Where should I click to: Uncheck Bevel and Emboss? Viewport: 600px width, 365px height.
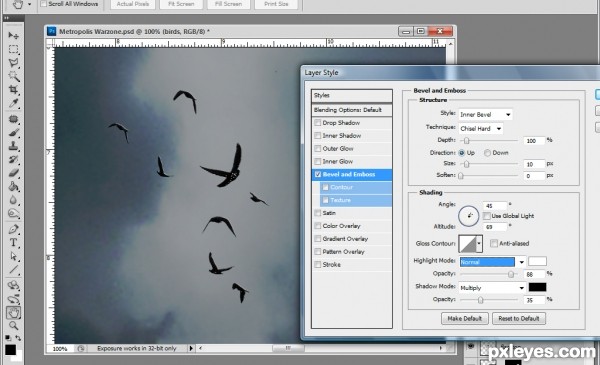tap(318, 174)
